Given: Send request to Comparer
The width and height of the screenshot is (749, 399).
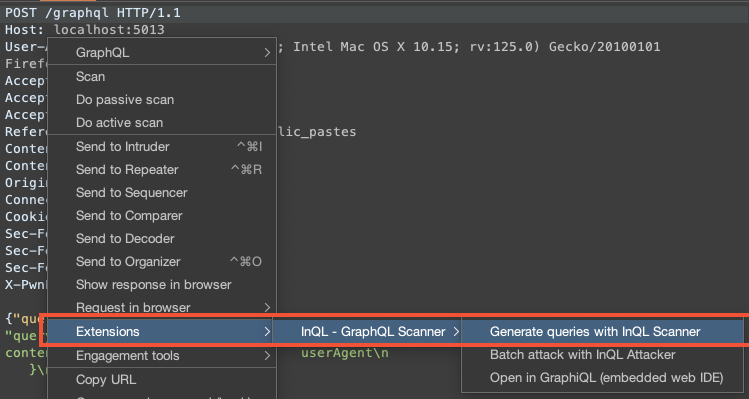Looking at the screenshot, I should coord(162,216).
